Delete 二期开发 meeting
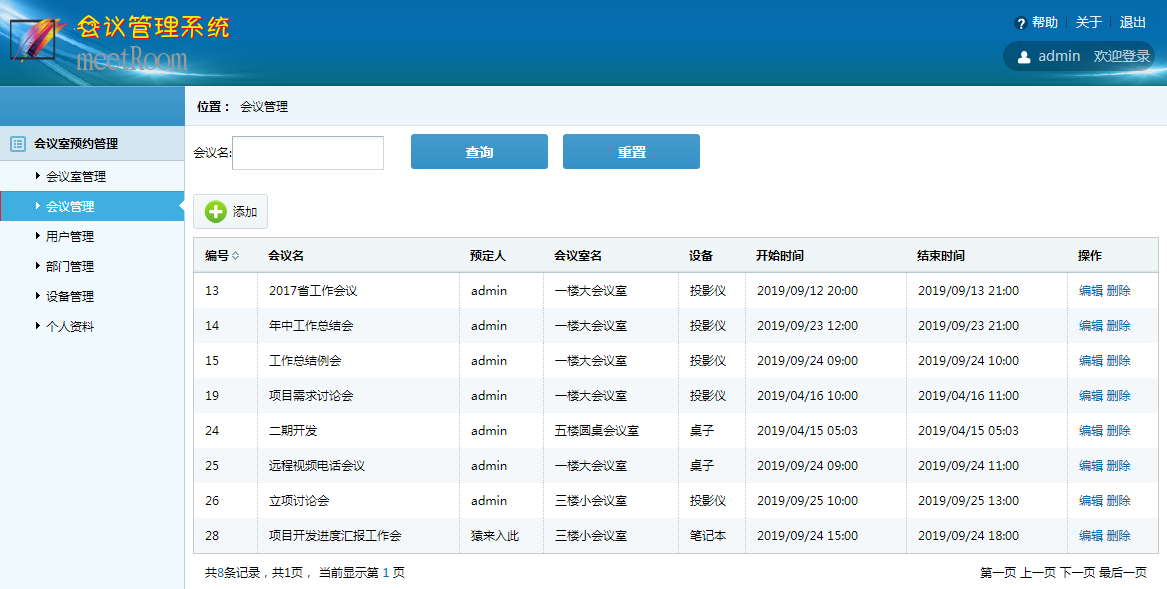The width and height of the screenshot is (1167, 589). pos(1119,430)
